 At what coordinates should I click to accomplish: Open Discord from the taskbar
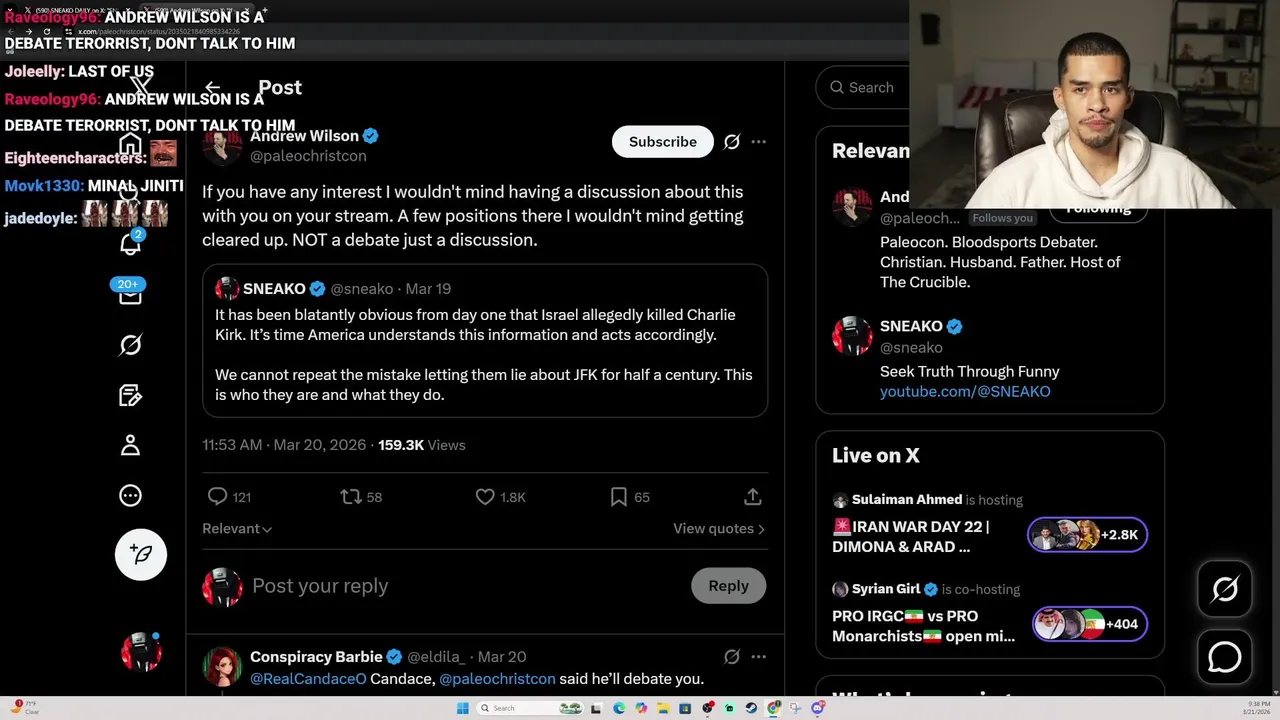817,708
